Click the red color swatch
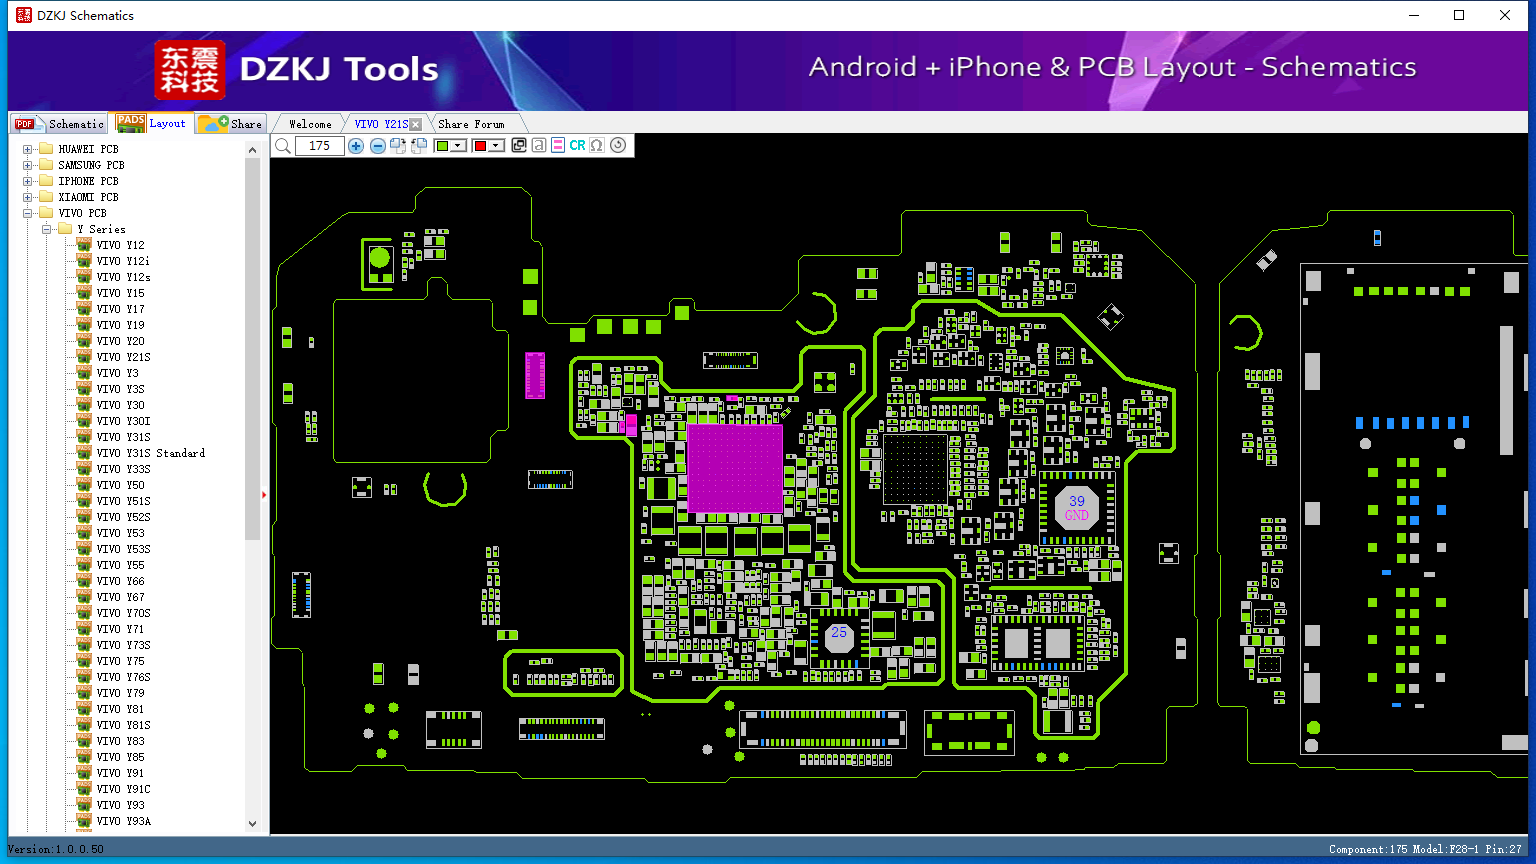This screenshot has width=1536, height=864. (480, 146)
